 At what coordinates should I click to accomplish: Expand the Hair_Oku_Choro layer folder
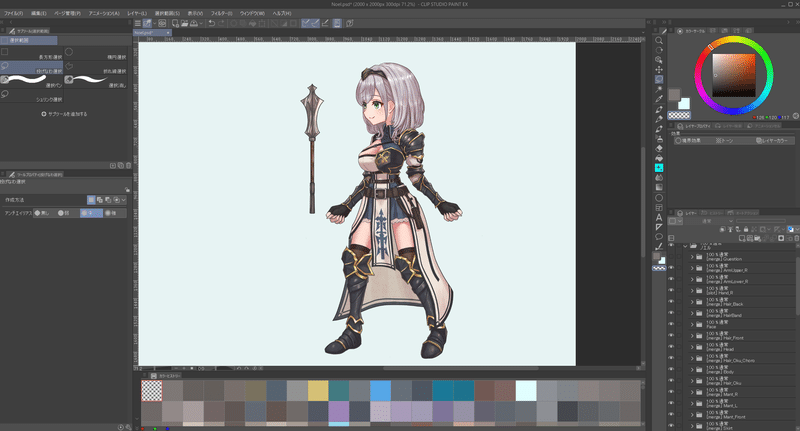[692, 359]
